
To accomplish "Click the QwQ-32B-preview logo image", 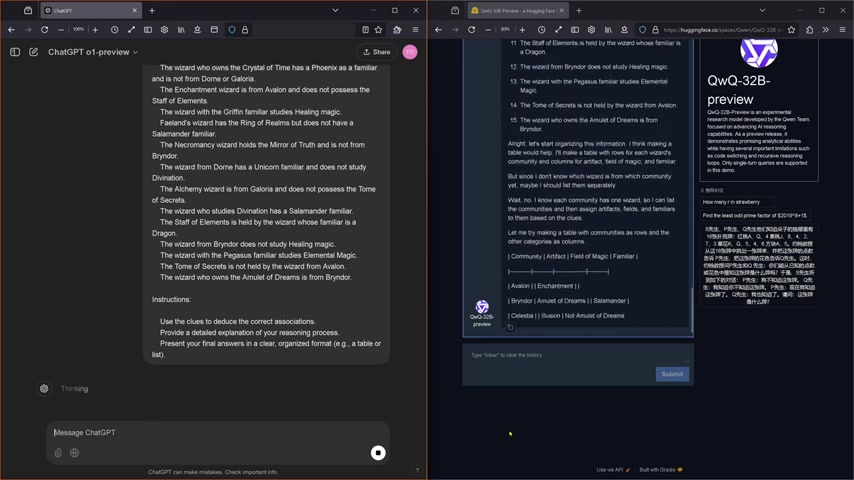I will [759, 52].
